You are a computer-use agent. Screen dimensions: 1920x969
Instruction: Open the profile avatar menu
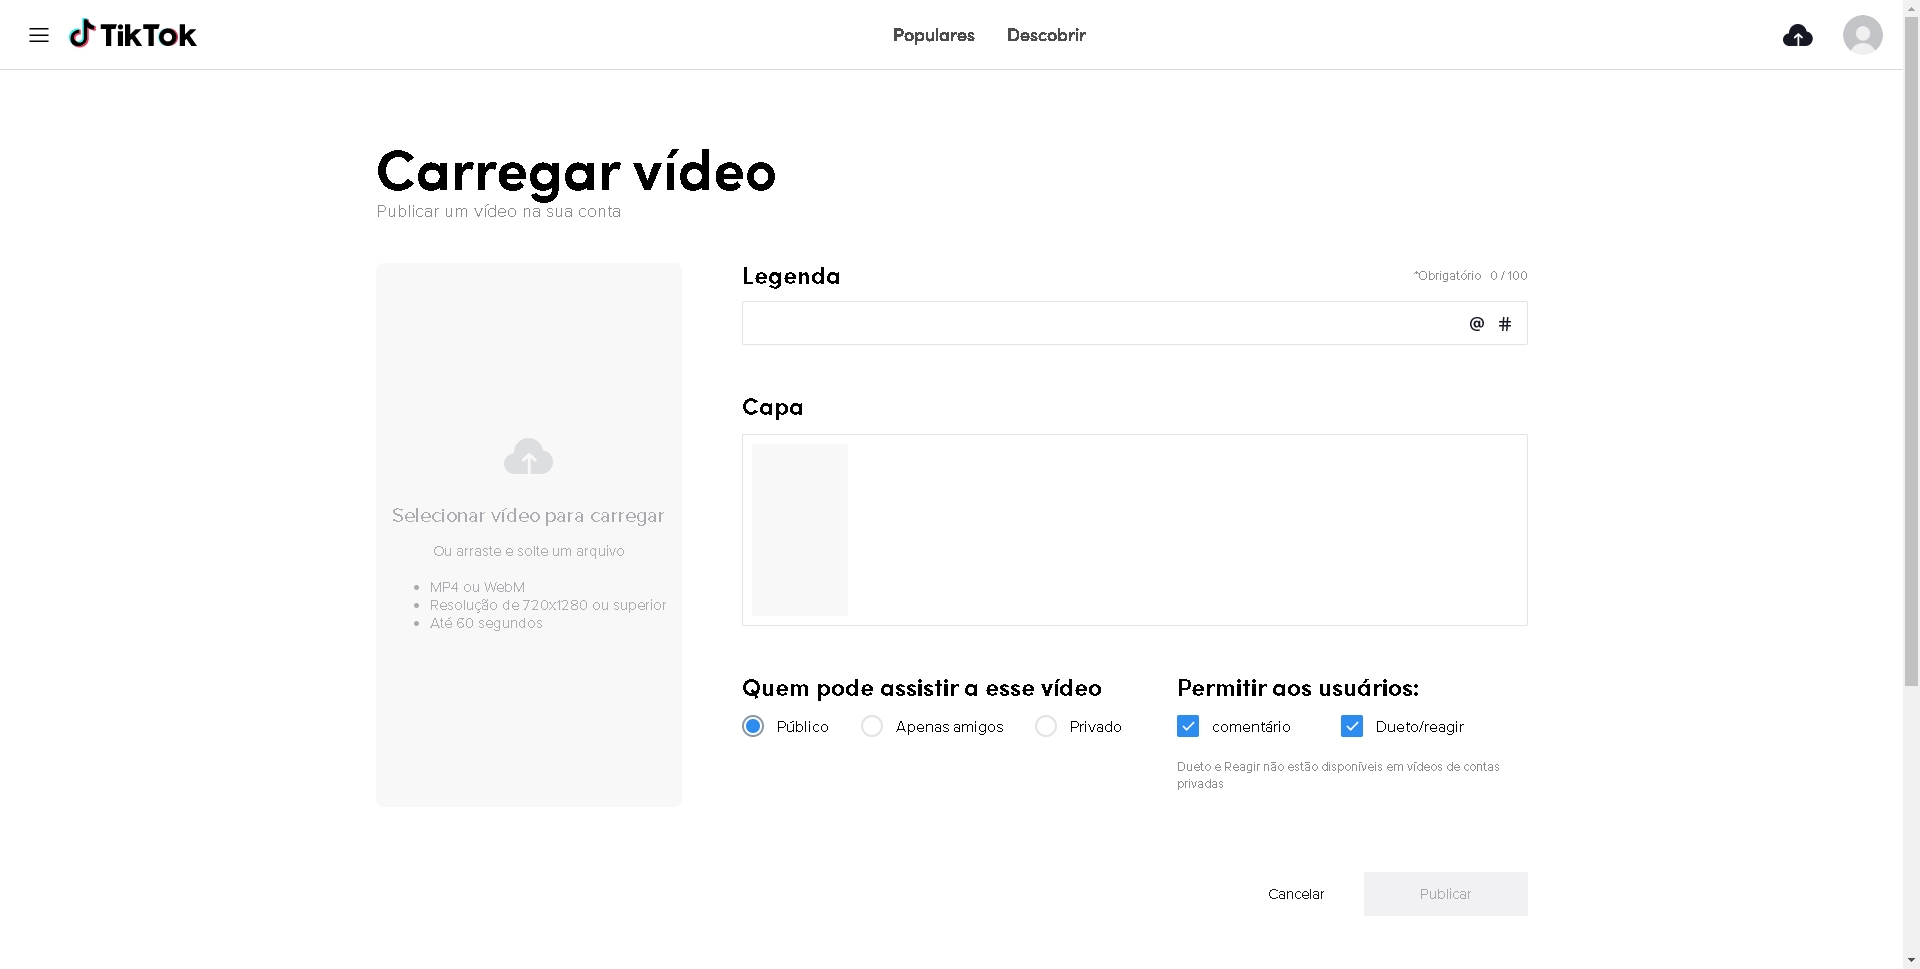click(1862, 35)
